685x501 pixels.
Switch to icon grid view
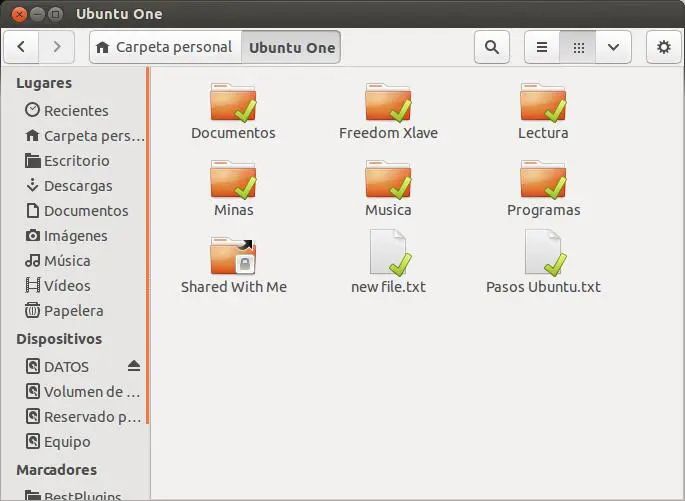click(578, 47)
